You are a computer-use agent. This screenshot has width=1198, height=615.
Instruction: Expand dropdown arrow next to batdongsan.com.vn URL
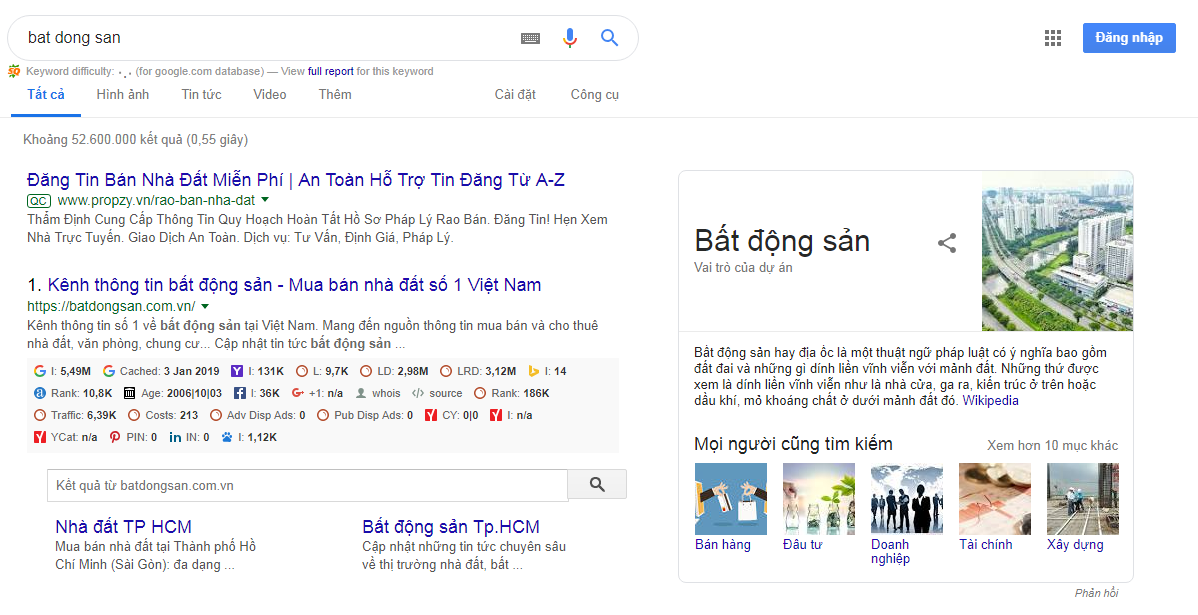[205, 306]
